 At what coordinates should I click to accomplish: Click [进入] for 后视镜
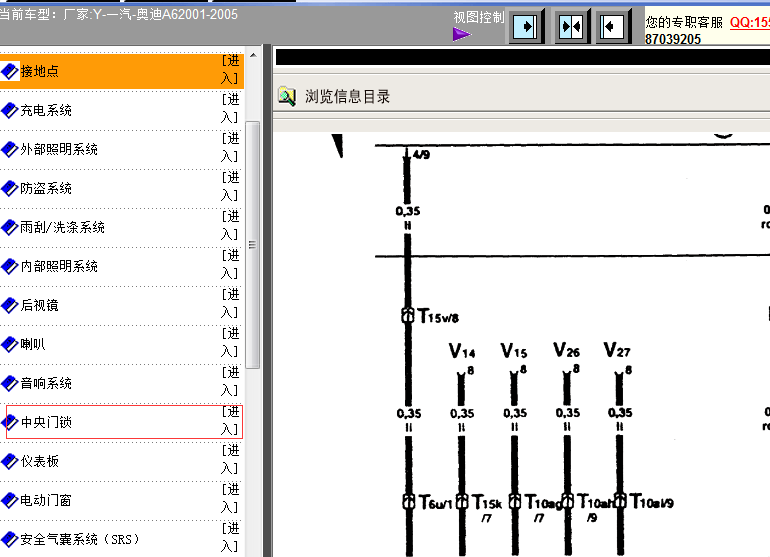tap(230, 304)
